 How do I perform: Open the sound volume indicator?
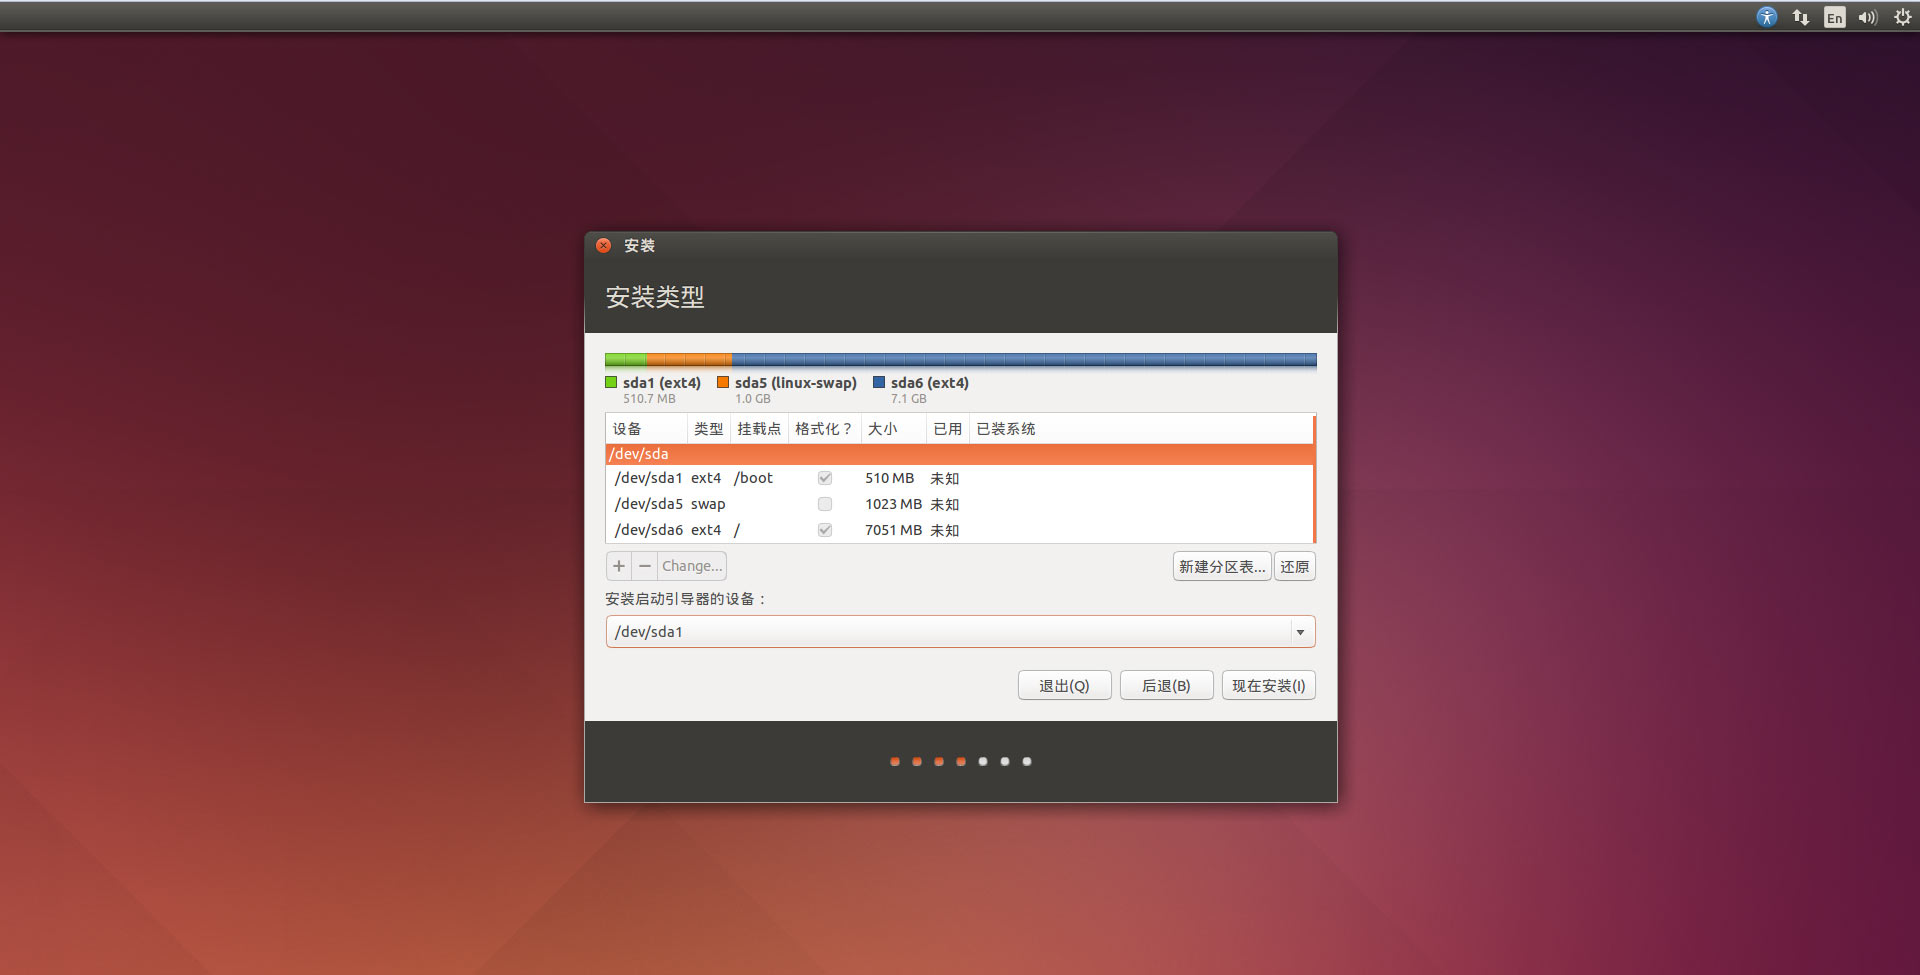coord(1867,17)
